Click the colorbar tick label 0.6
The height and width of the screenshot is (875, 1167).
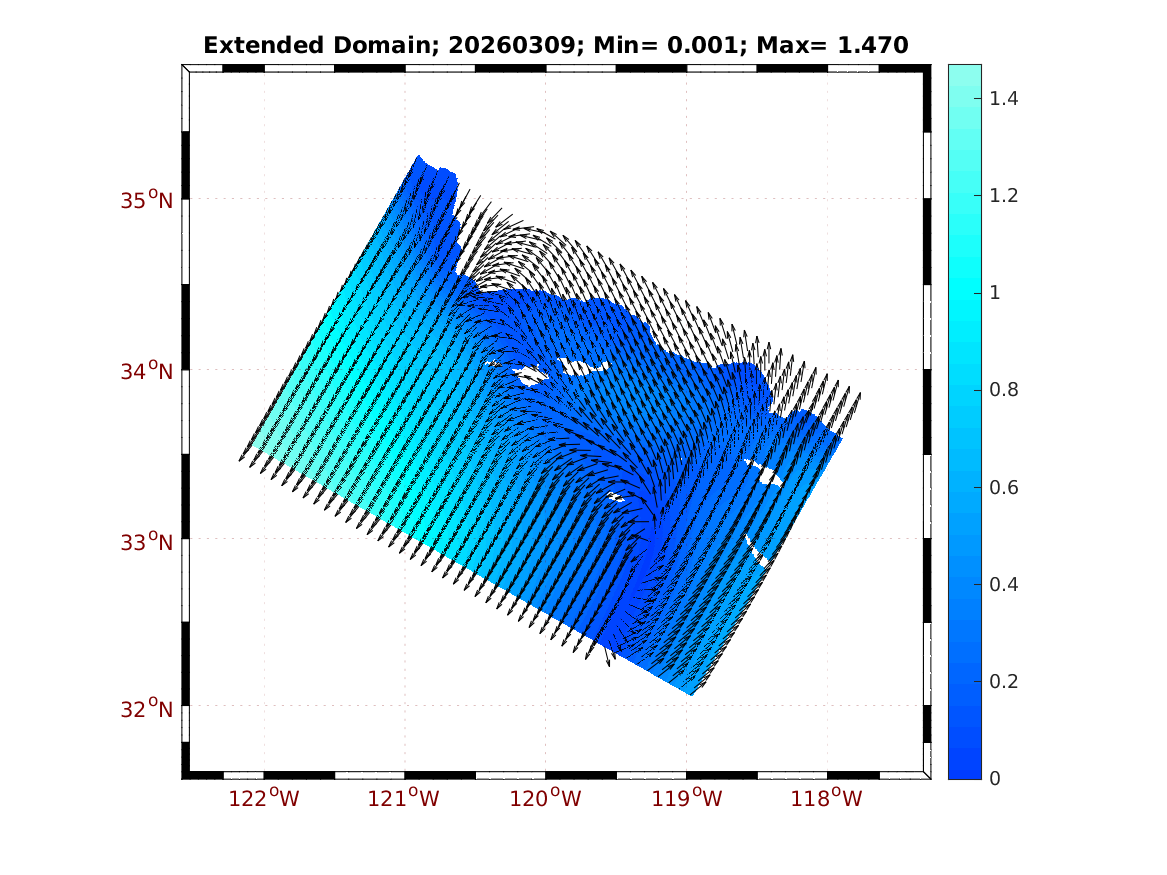pyautogui.click(x=1005, y=487)
